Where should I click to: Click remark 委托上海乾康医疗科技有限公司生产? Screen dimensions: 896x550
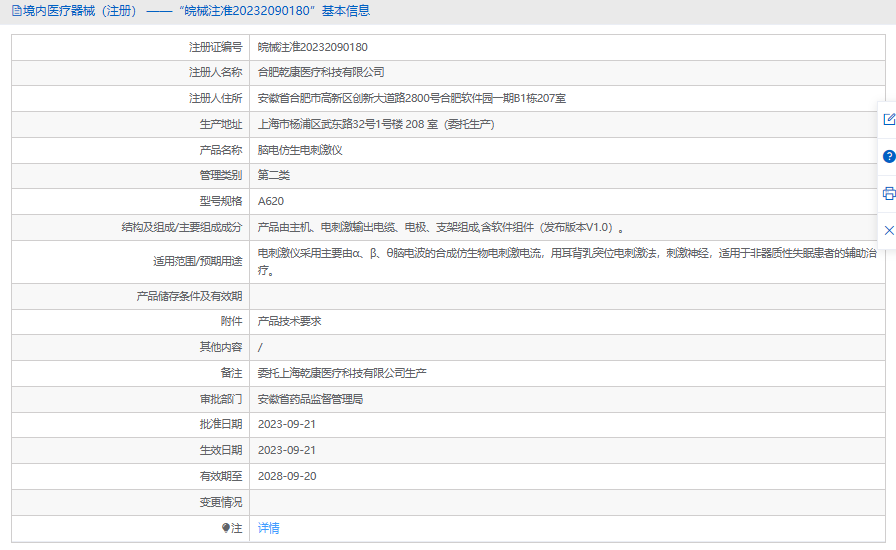tap(342, 373)
